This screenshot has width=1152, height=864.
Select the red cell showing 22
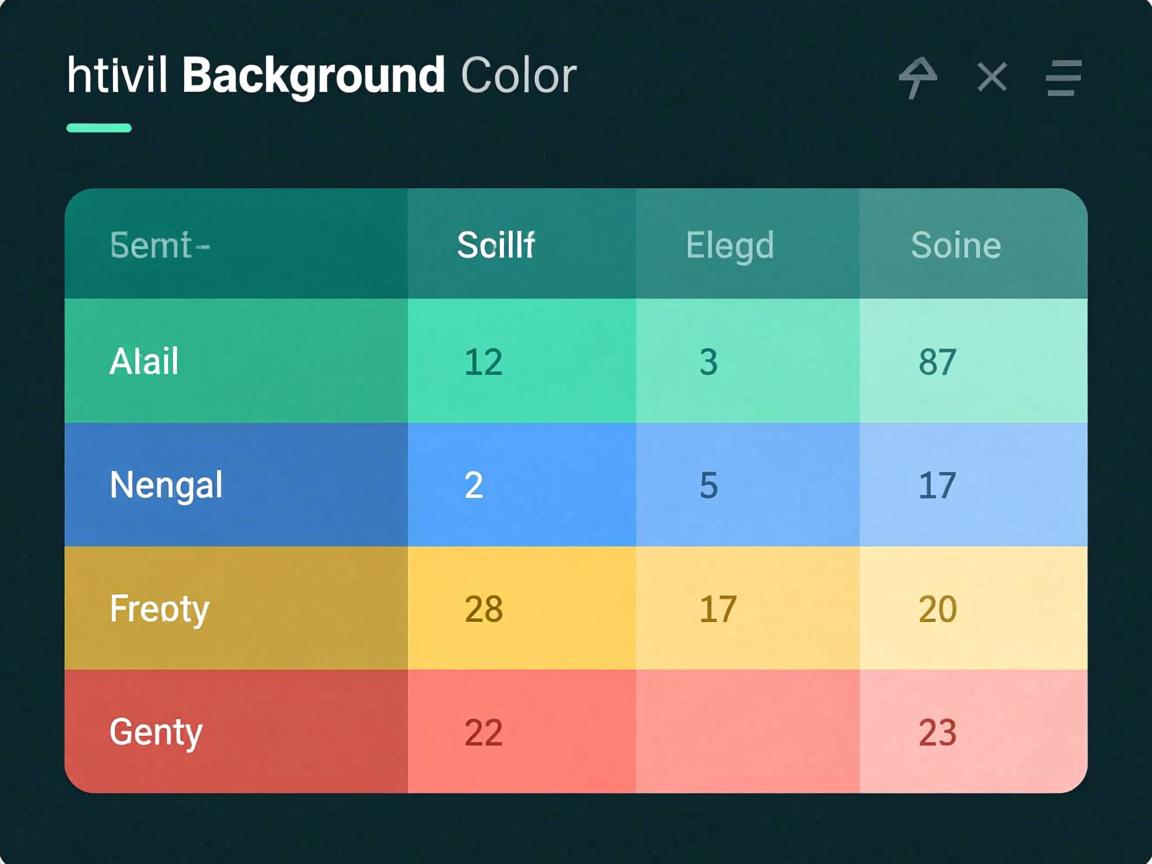click(x=521, y=732)
